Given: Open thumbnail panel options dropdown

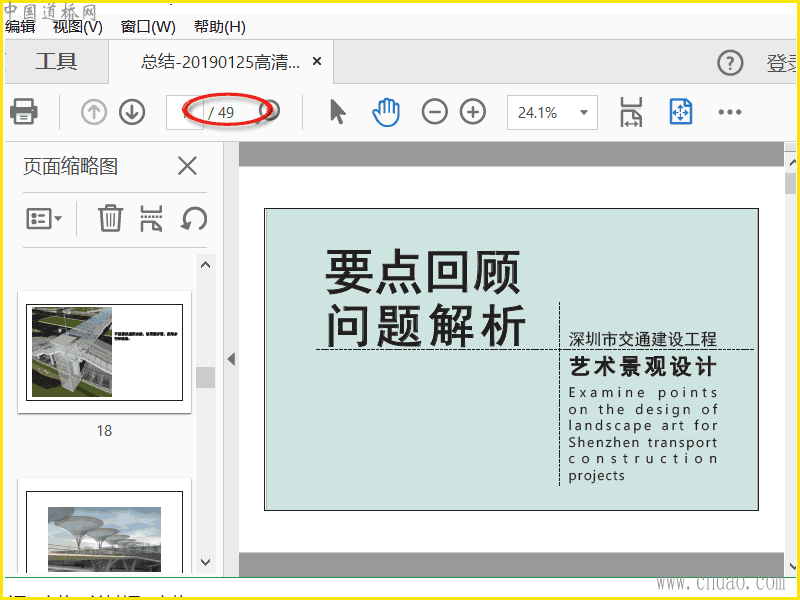Looking at the screenshot, I should point(45,218).
